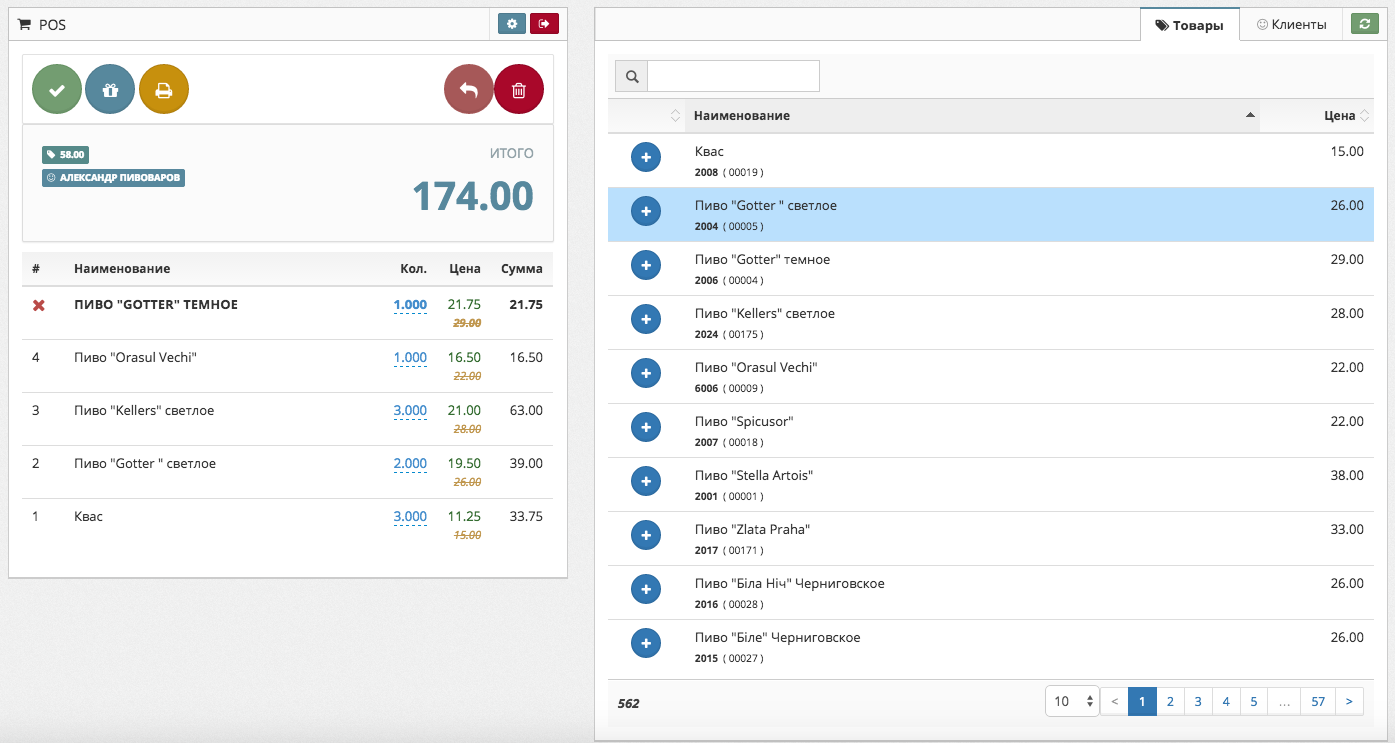Click the 38.00 price of Stella Artois
The height and width of the screenshot is (743, 1395).
point(1347,475)
